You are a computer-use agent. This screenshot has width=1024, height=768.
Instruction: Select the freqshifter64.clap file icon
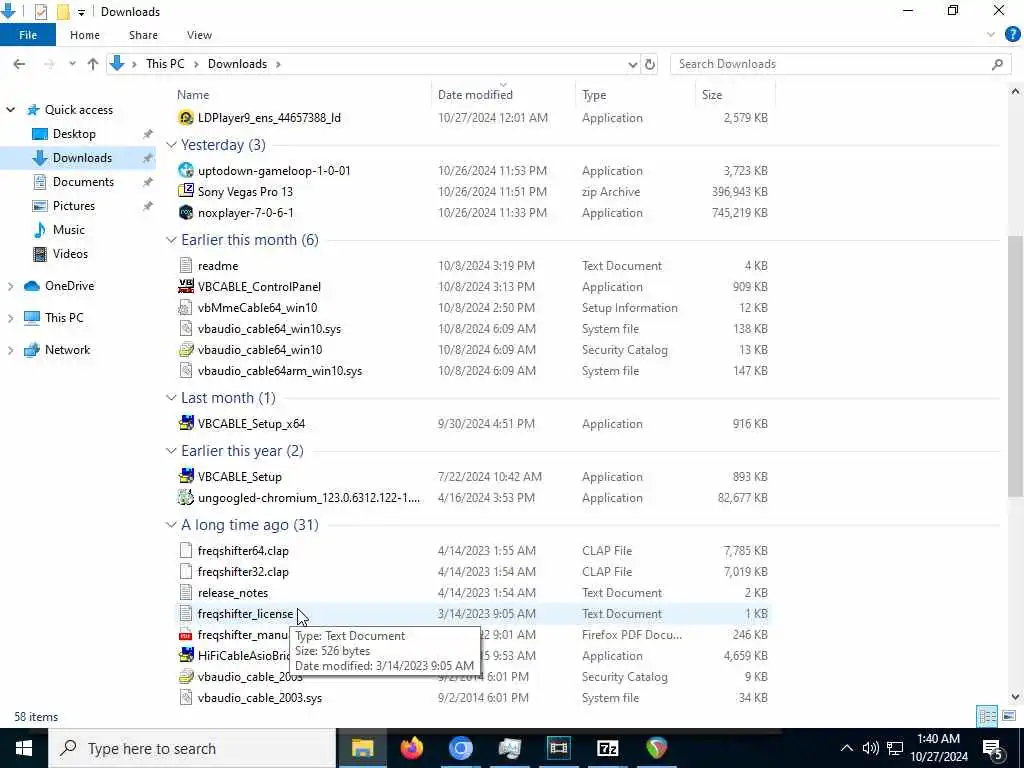(186, 551)
